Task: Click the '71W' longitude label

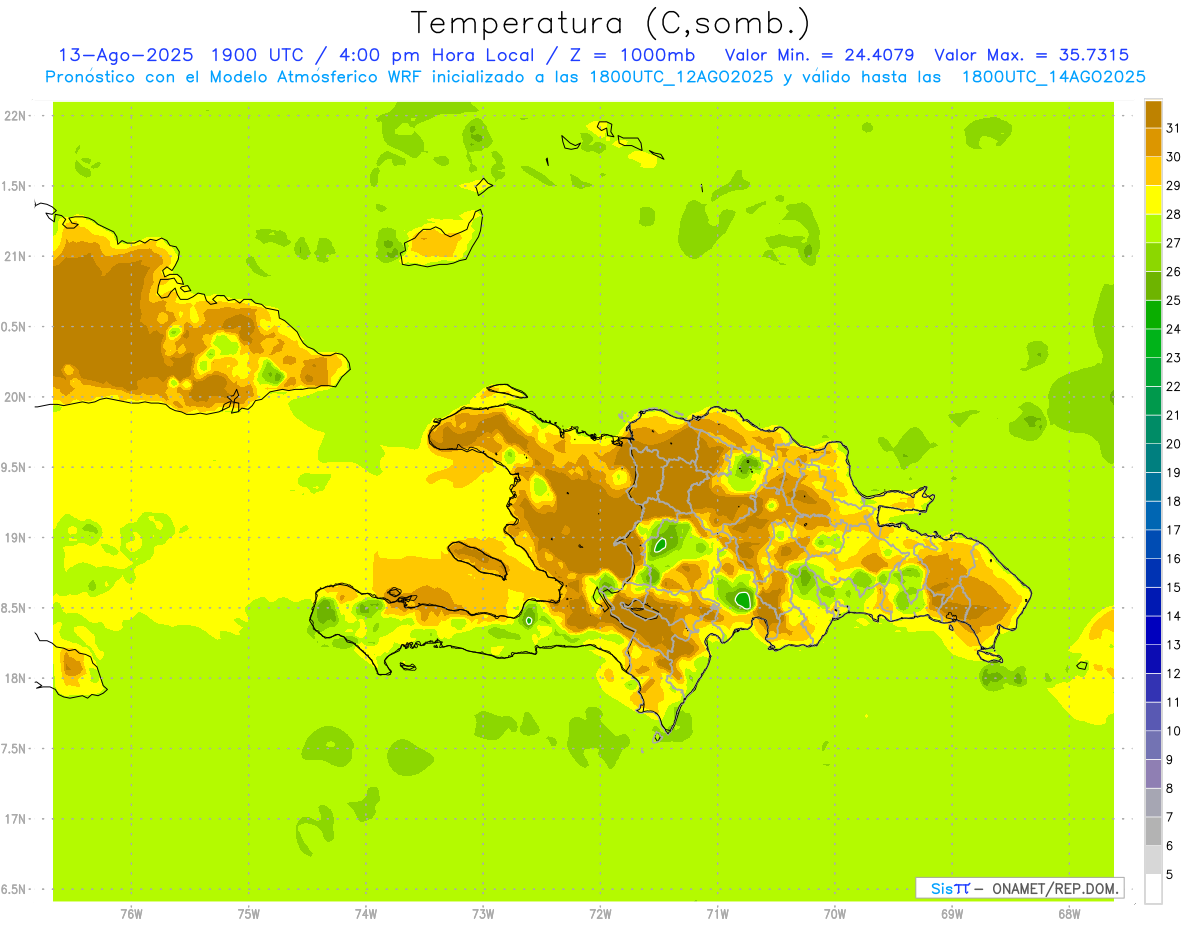Action: point(717,914)
